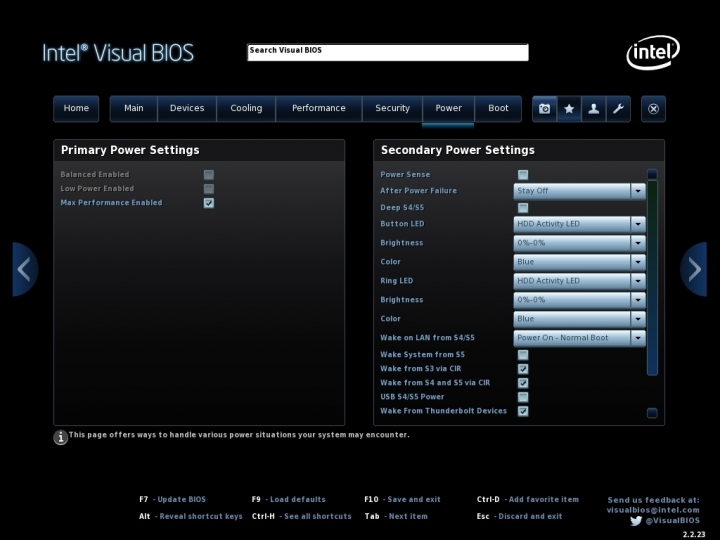Click the Home button
The height and width of the screenshot is (540, 720).
[x=76, y=109]
